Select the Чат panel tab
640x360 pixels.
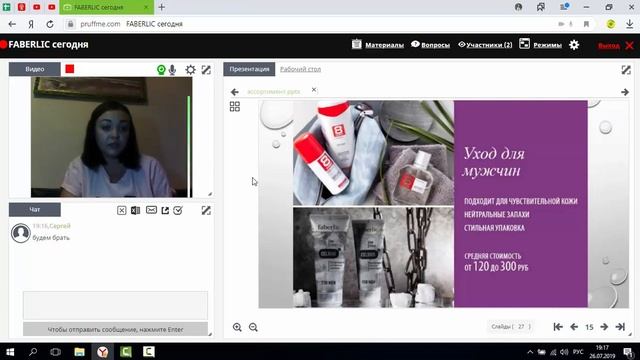click(x=35, y=209)
